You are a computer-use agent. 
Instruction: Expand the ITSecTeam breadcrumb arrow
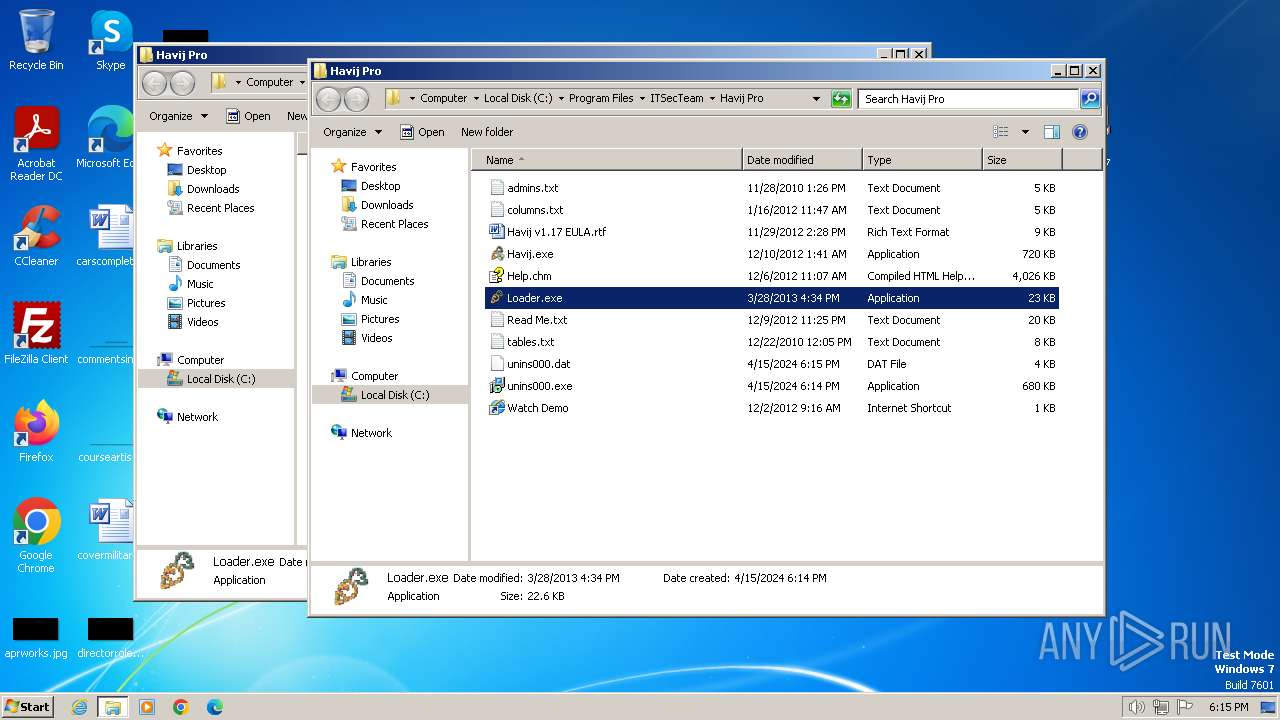tap(712, 99)
